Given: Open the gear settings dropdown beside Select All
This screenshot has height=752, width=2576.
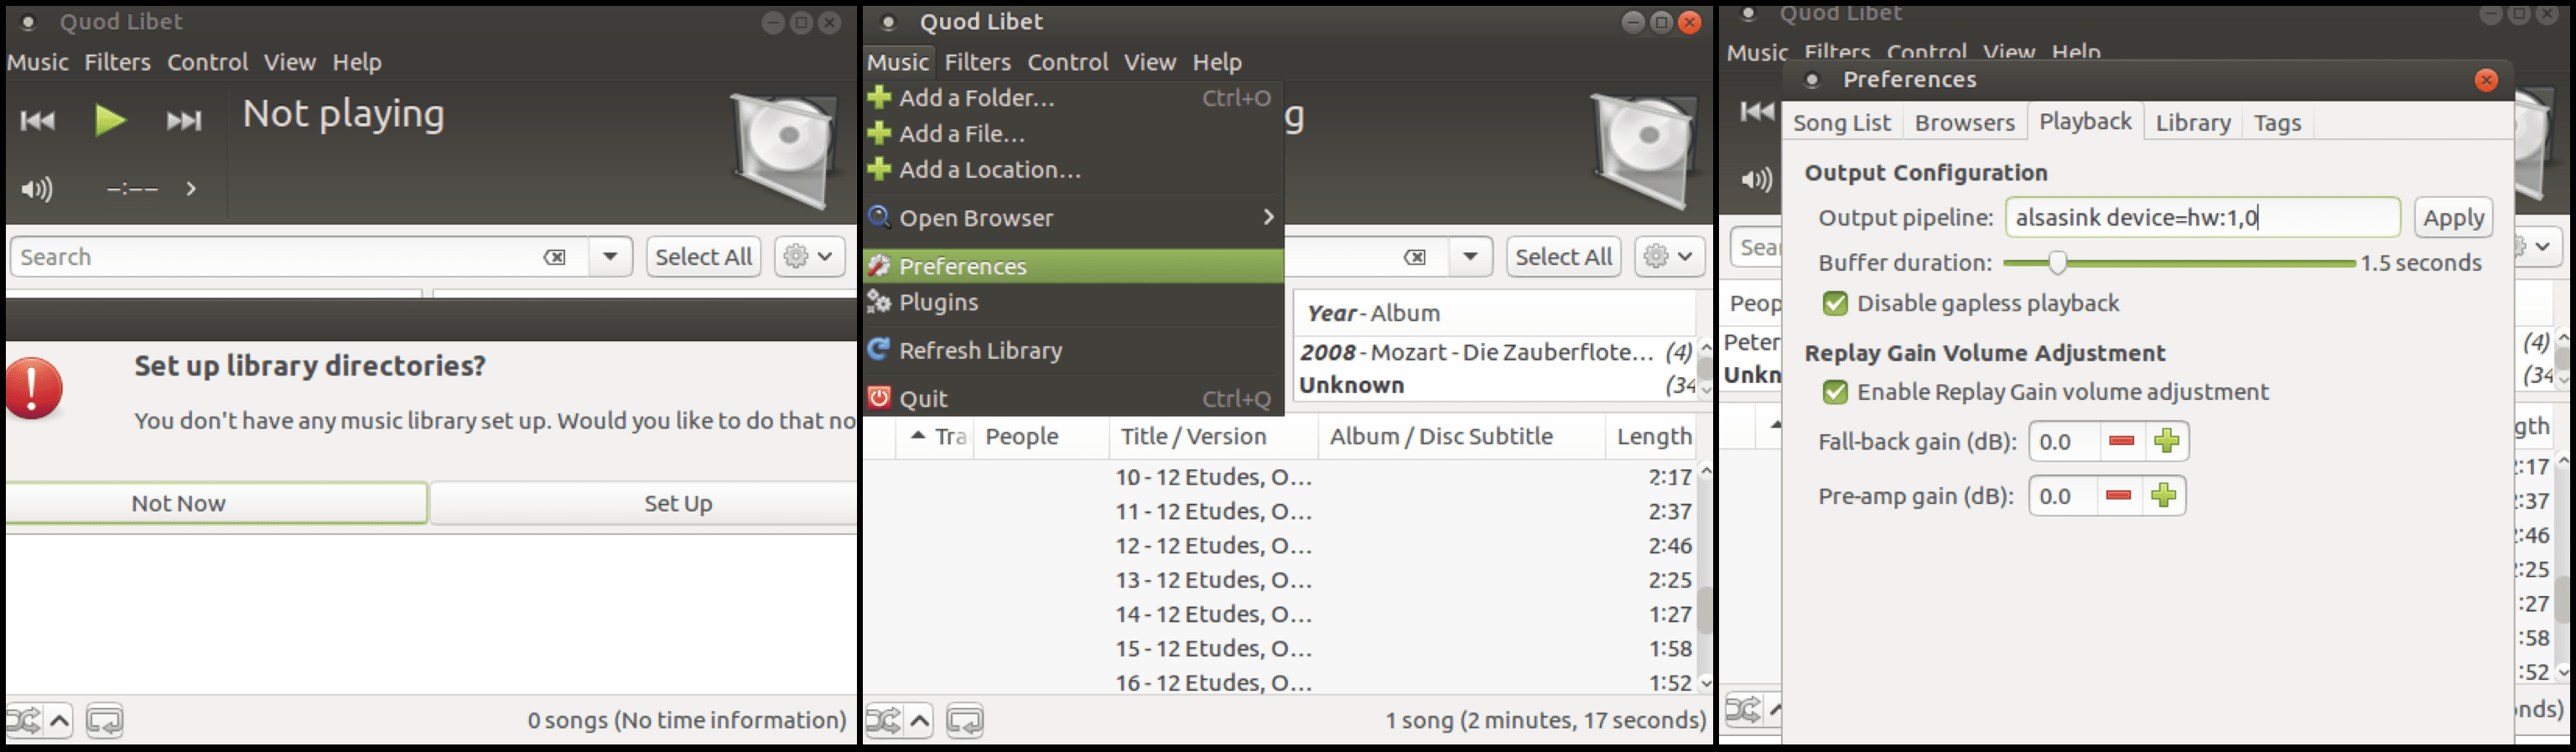Looking at the screenshot, I should pyautogui.click(x=808, y=257).
